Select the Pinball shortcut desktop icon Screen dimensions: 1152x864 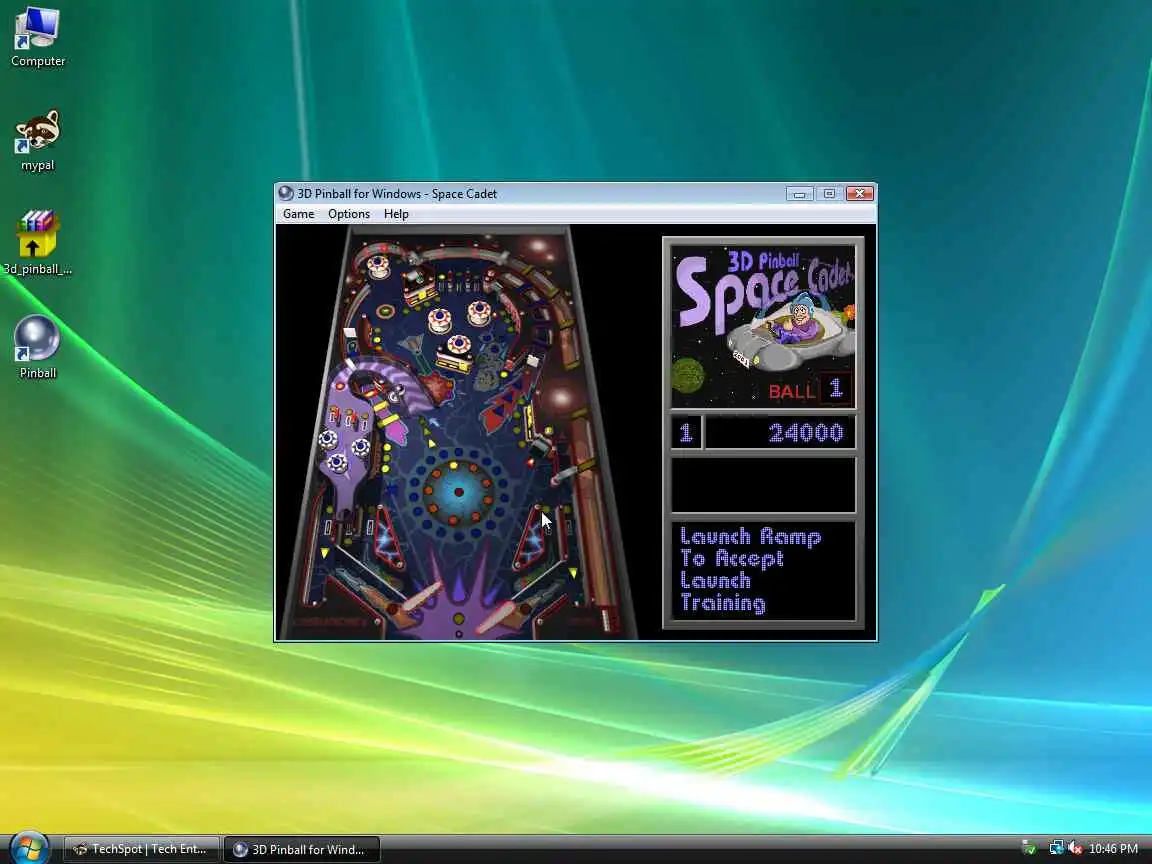coord(37,347)
